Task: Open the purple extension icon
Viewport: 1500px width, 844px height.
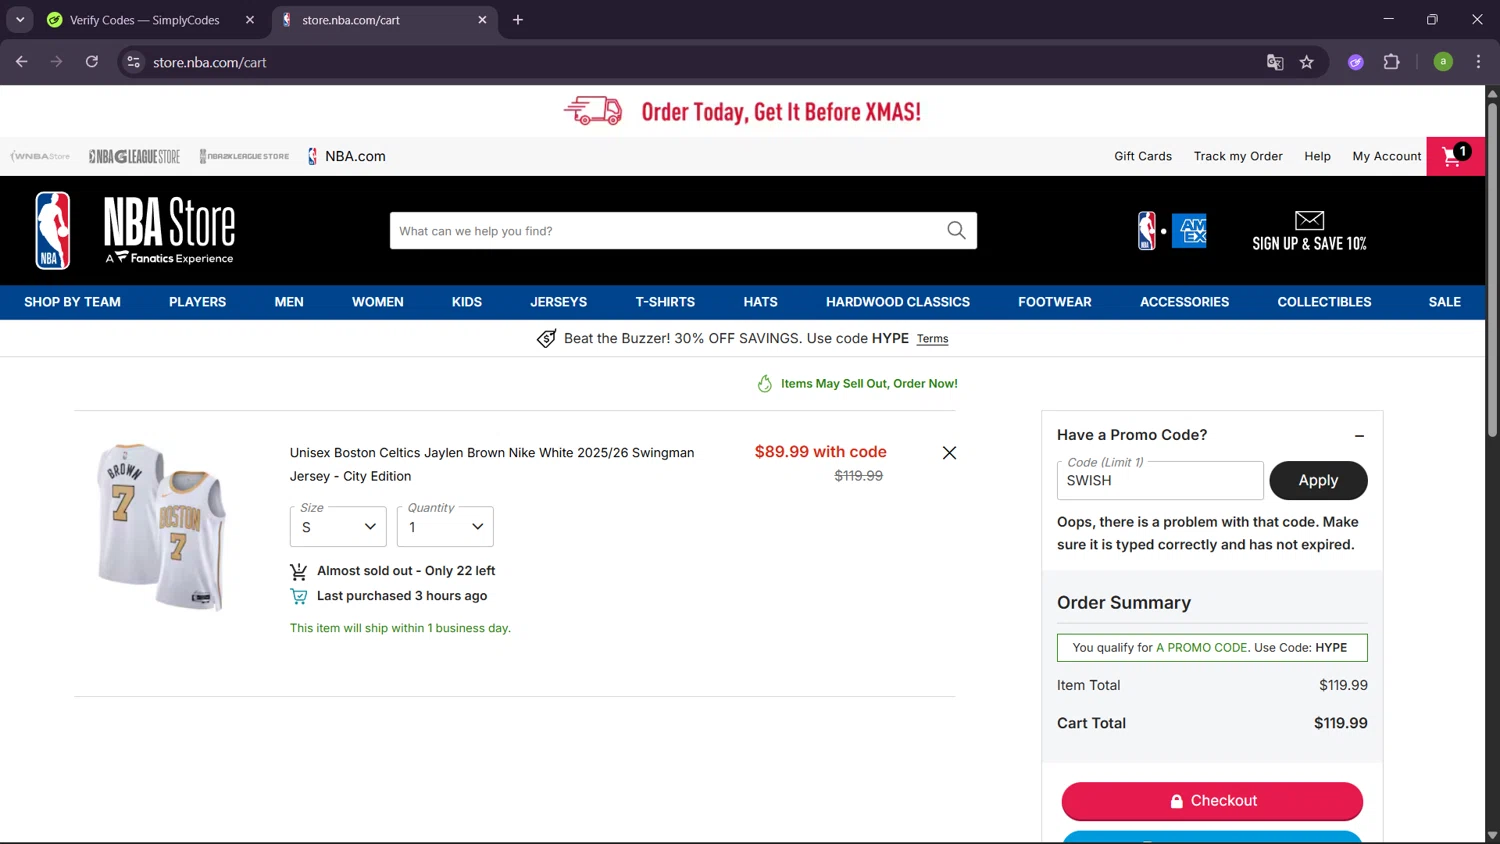Action: tap(1356, 62)
